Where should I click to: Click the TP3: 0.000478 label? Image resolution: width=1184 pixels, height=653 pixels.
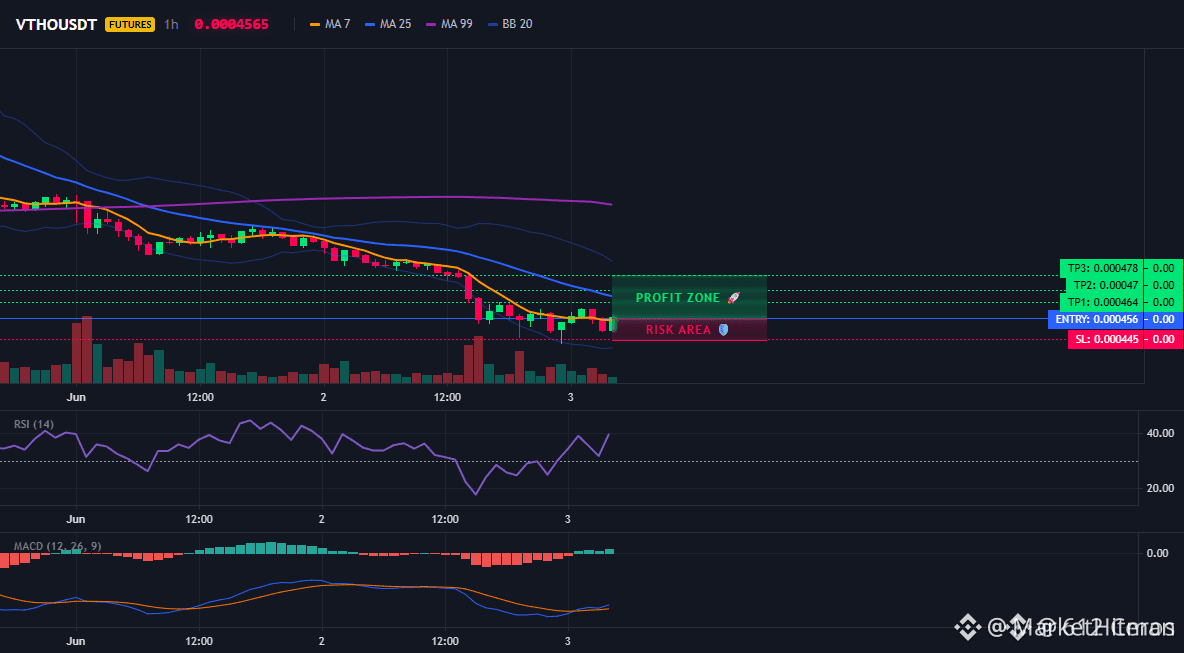(1102, 267)
